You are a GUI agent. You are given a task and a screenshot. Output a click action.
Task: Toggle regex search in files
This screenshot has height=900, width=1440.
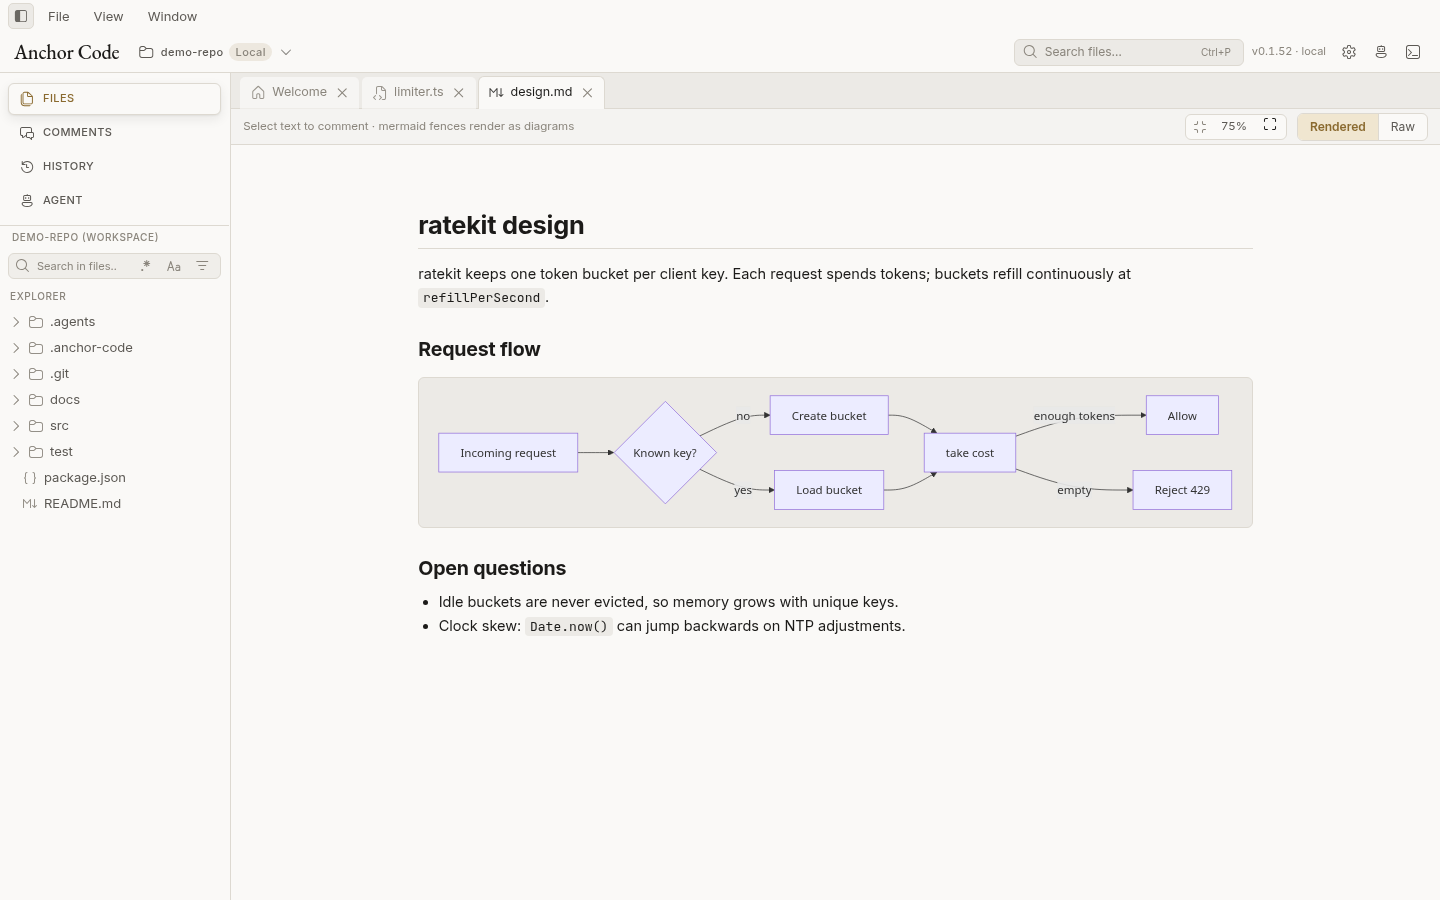(x=146, y=266)
